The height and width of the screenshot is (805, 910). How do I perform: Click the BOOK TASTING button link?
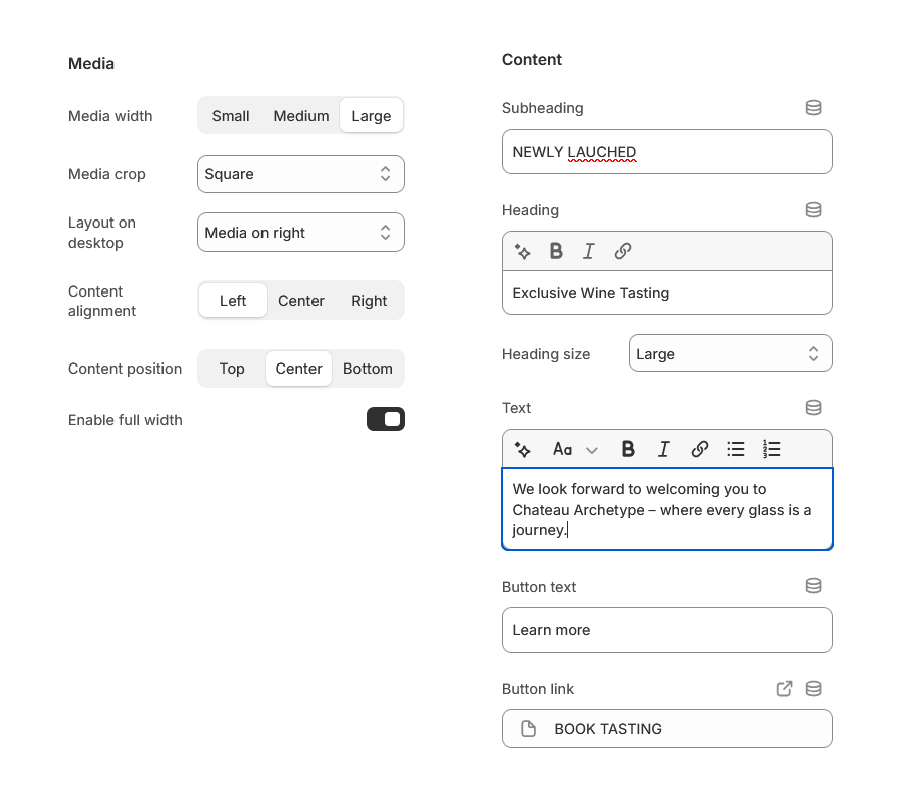(x=667, y=728)
